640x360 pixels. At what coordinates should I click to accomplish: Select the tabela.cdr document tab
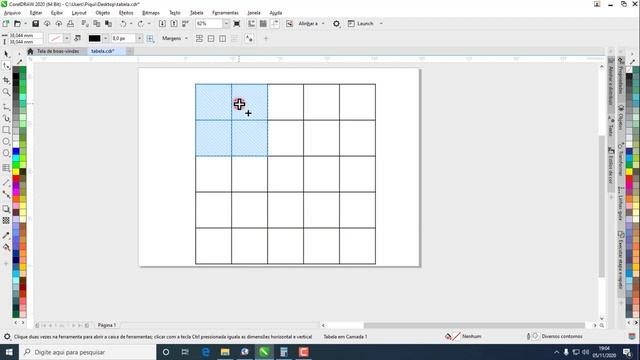(x=102, y=51)
